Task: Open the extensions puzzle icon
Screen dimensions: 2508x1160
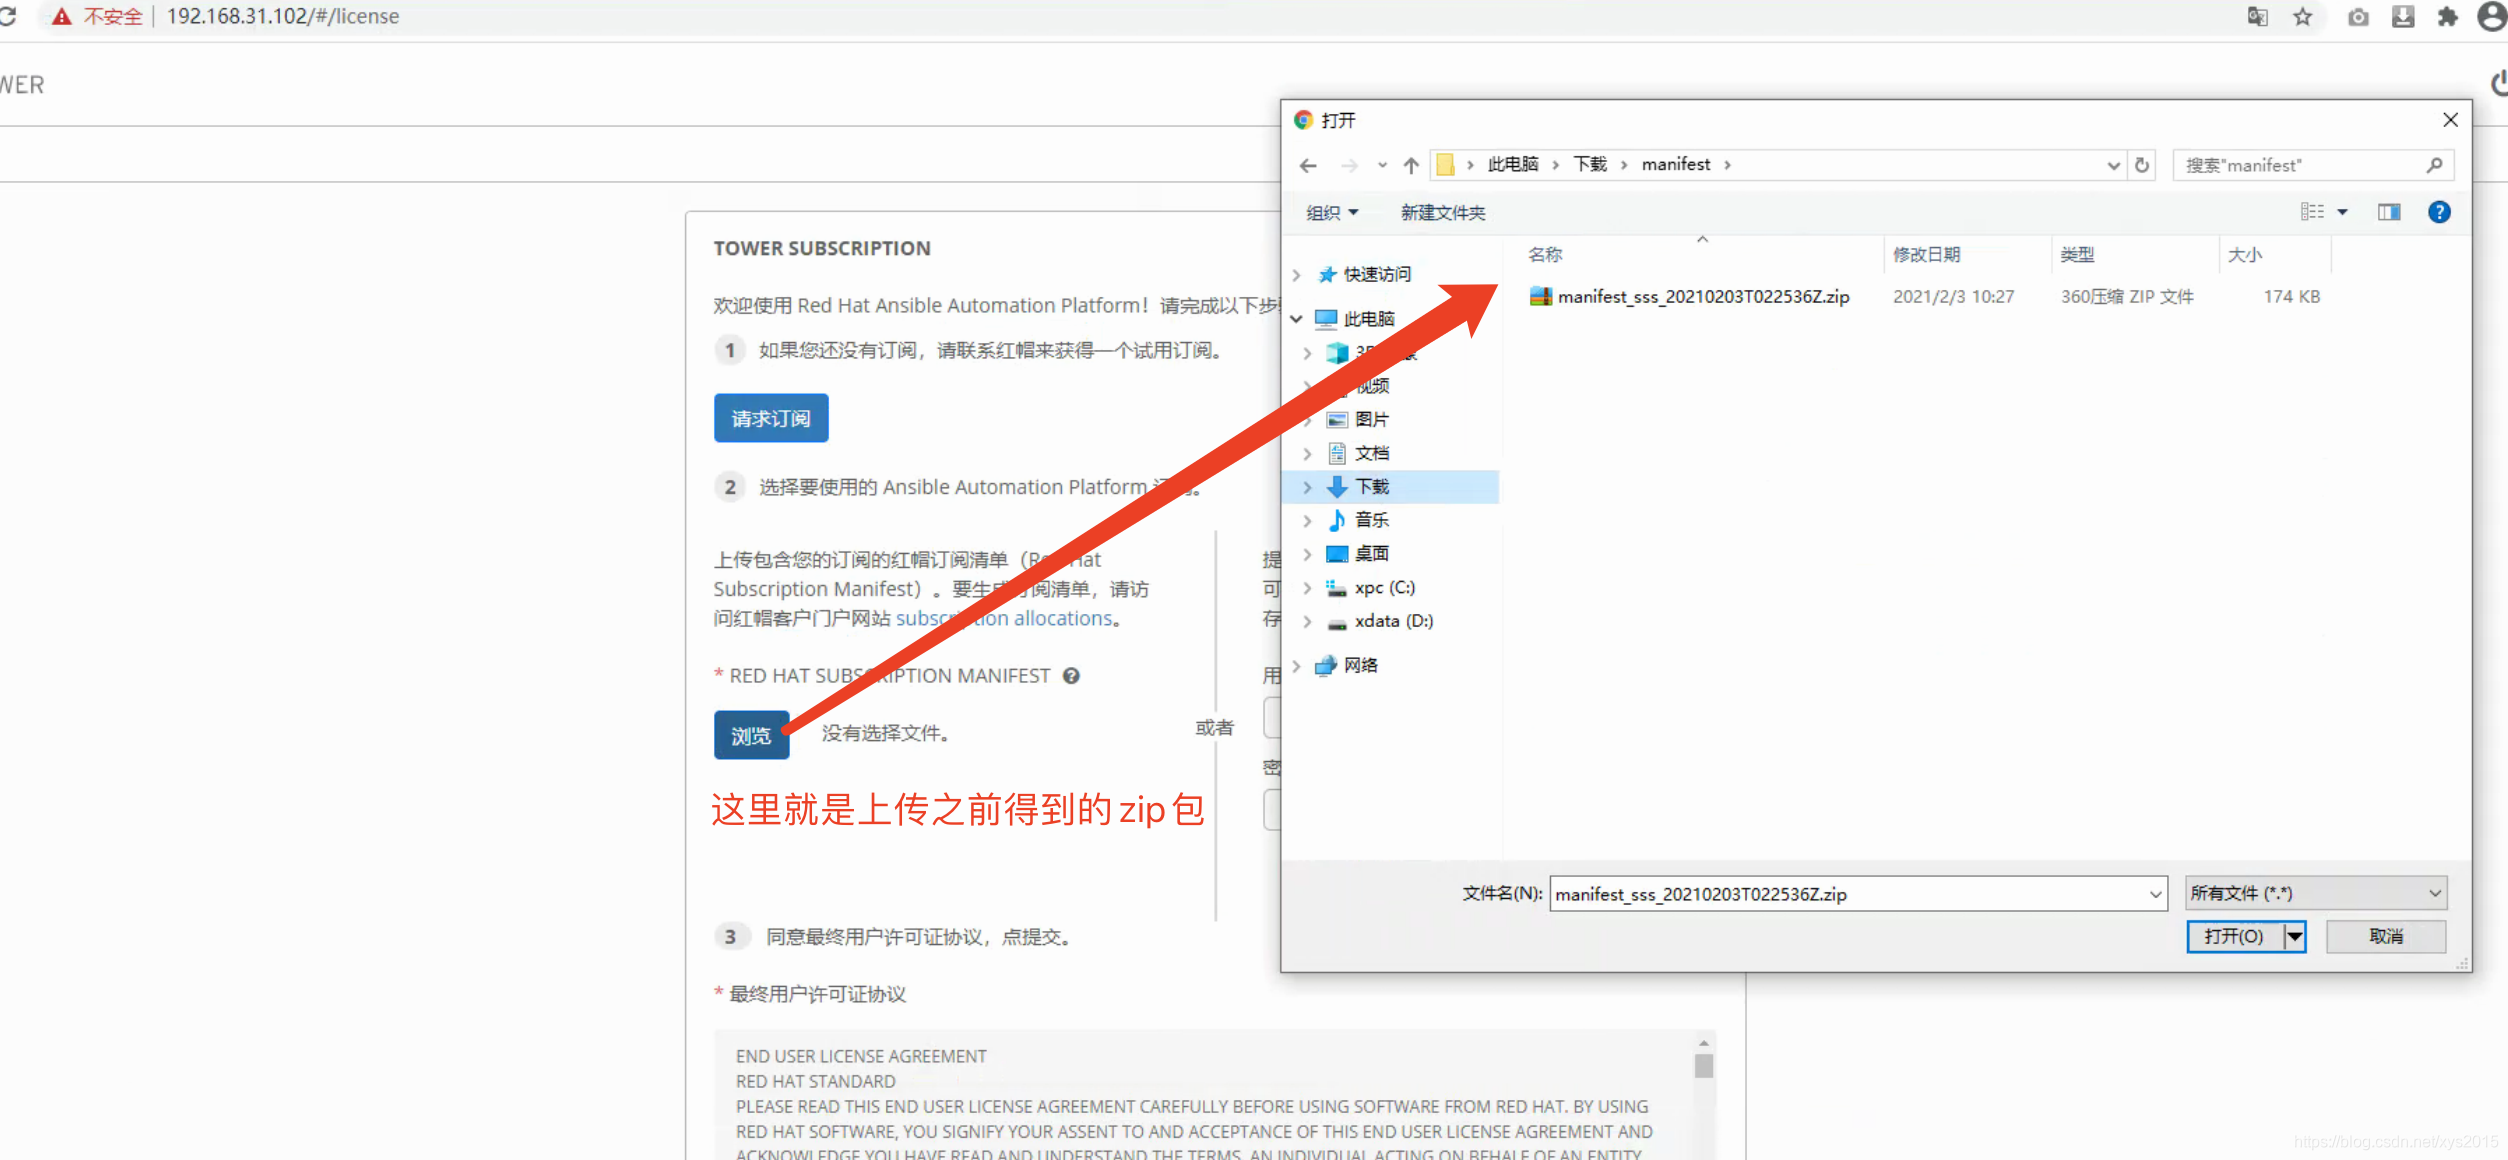Action: point(2447,17)
